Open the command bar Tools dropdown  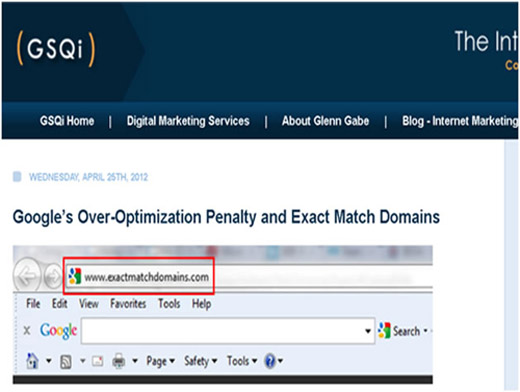point(242,361)
